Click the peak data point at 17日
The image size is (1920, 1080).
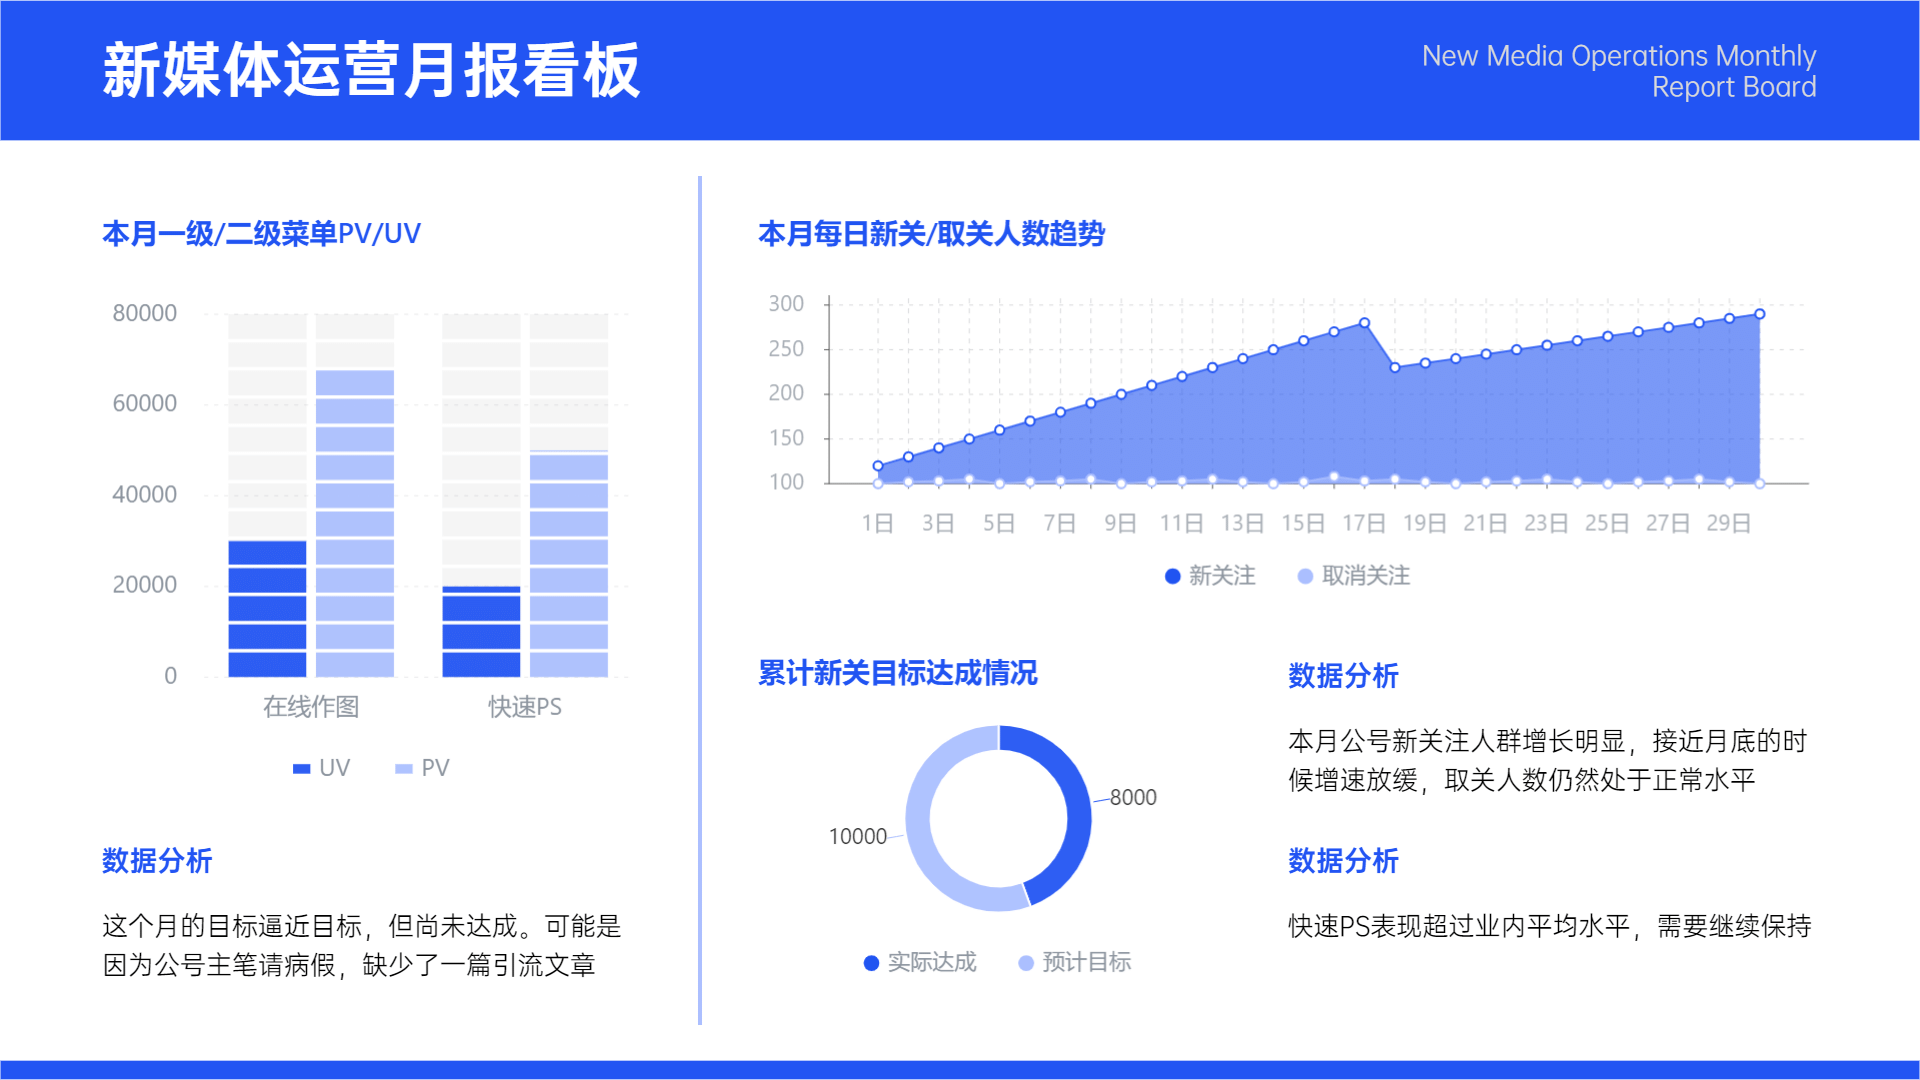pyautogui.click(x=1364, y=323)
